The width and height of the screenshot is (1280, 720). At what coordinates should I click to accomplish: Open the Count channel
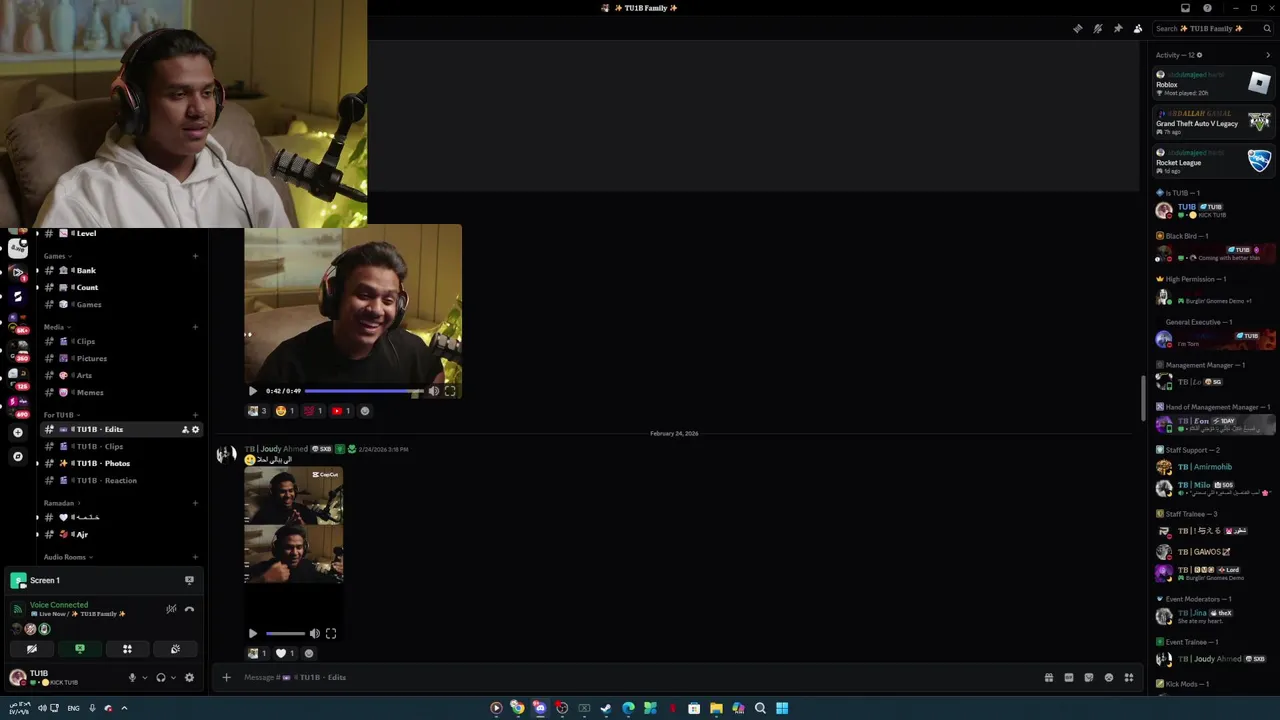120,287
